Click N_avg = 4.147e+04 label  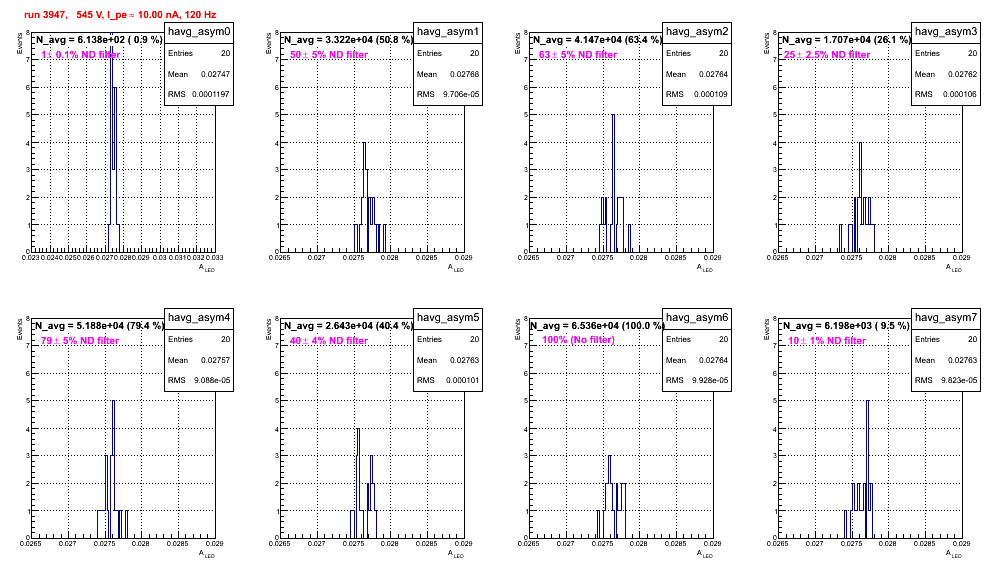tap(596, 39)
